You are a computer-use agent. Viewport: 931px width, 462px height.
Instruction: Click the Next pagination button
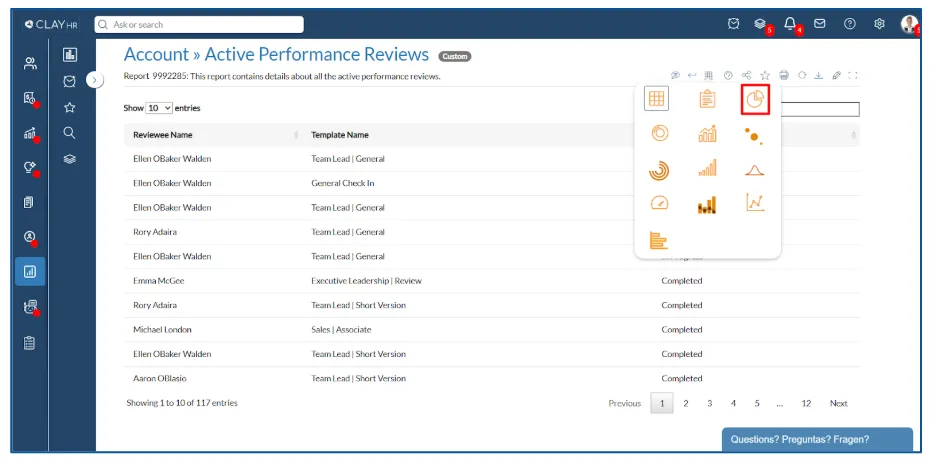tap(838, 403)
